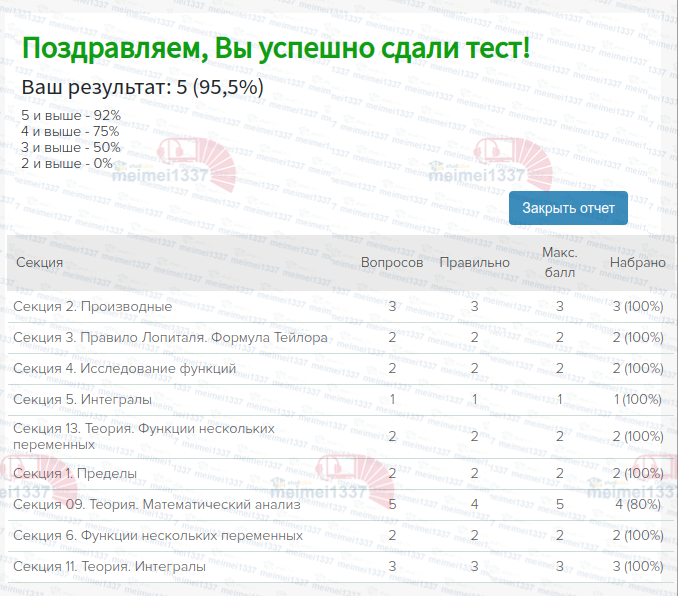678x596 pixels.
Task: Click '3 (100%)' score in Производные row
Action: 638,307
